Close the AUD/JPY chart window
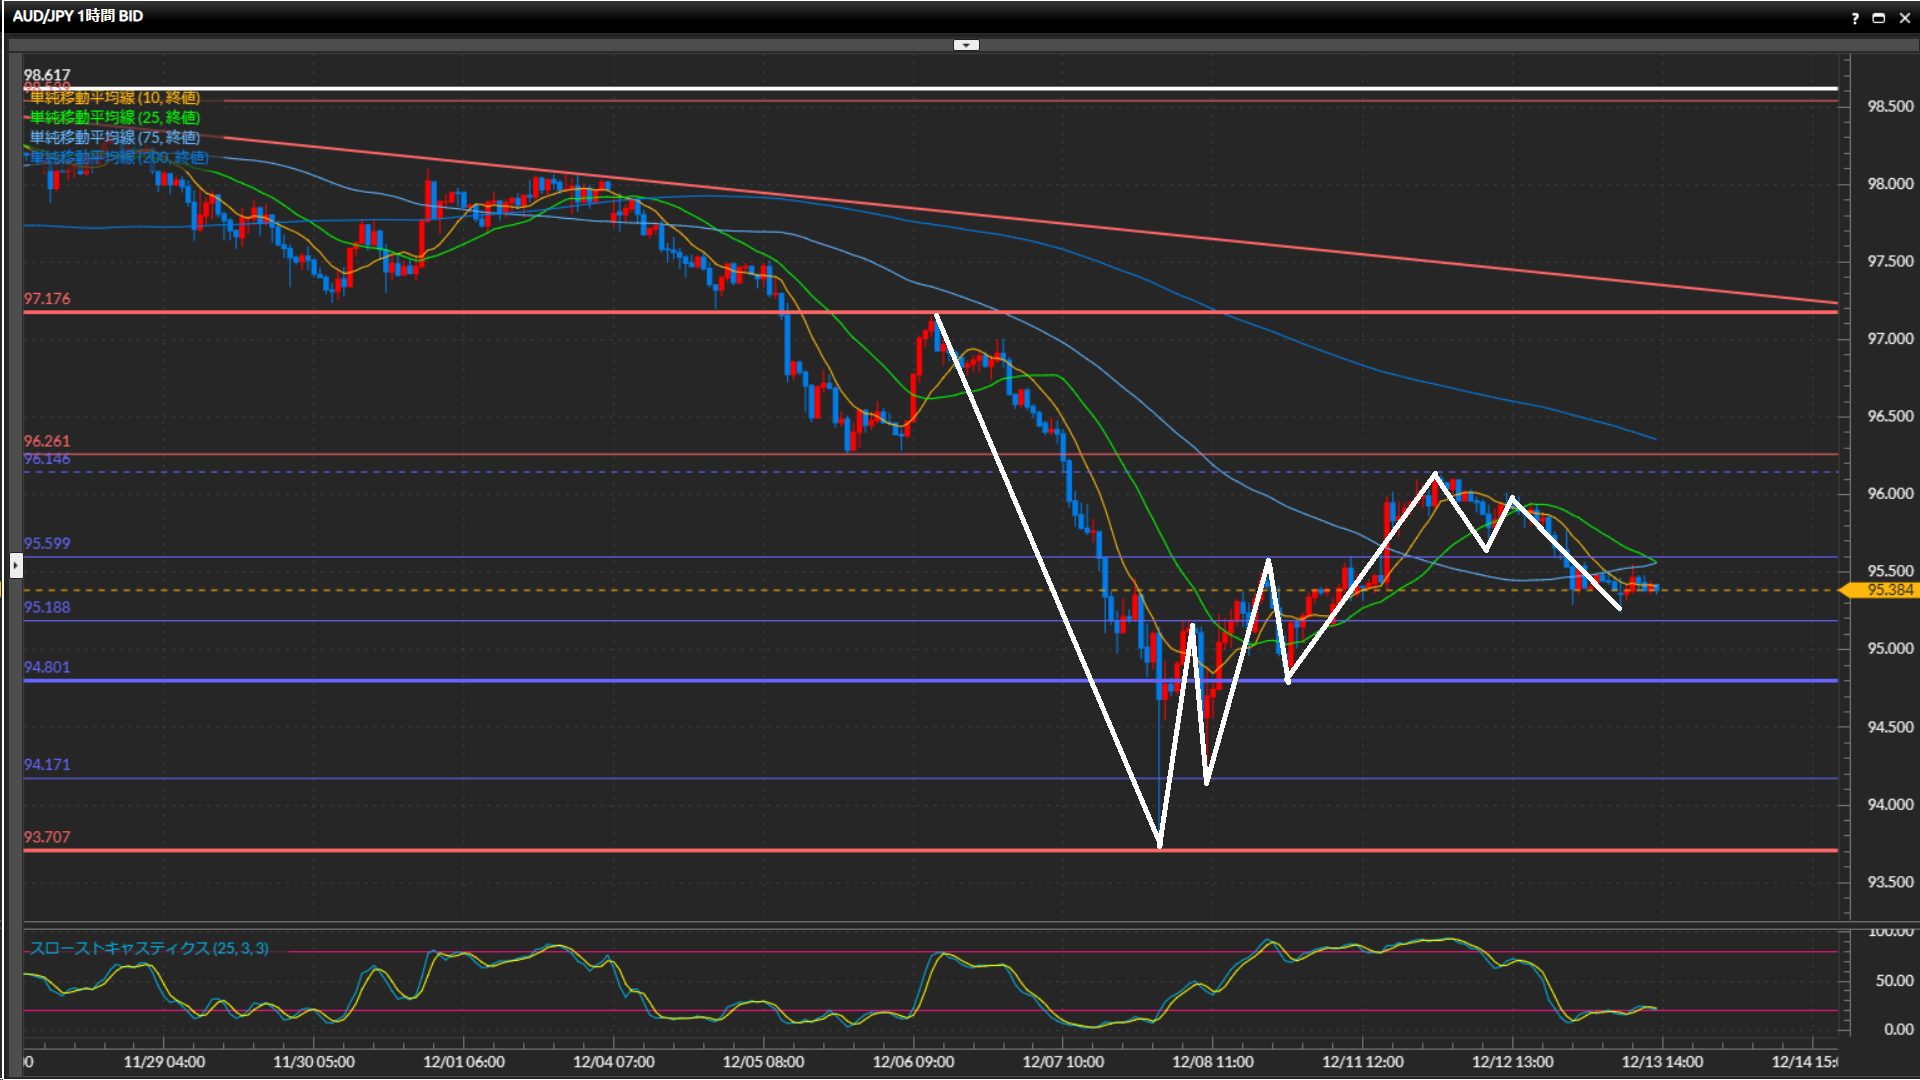 [x=1905, y=18]
